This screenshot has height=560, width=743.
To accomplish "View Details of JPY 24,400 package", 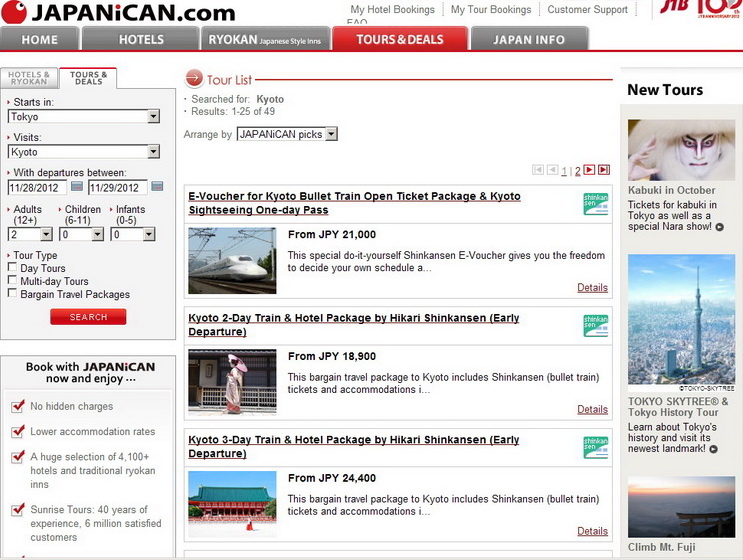I will click(592, 531).
